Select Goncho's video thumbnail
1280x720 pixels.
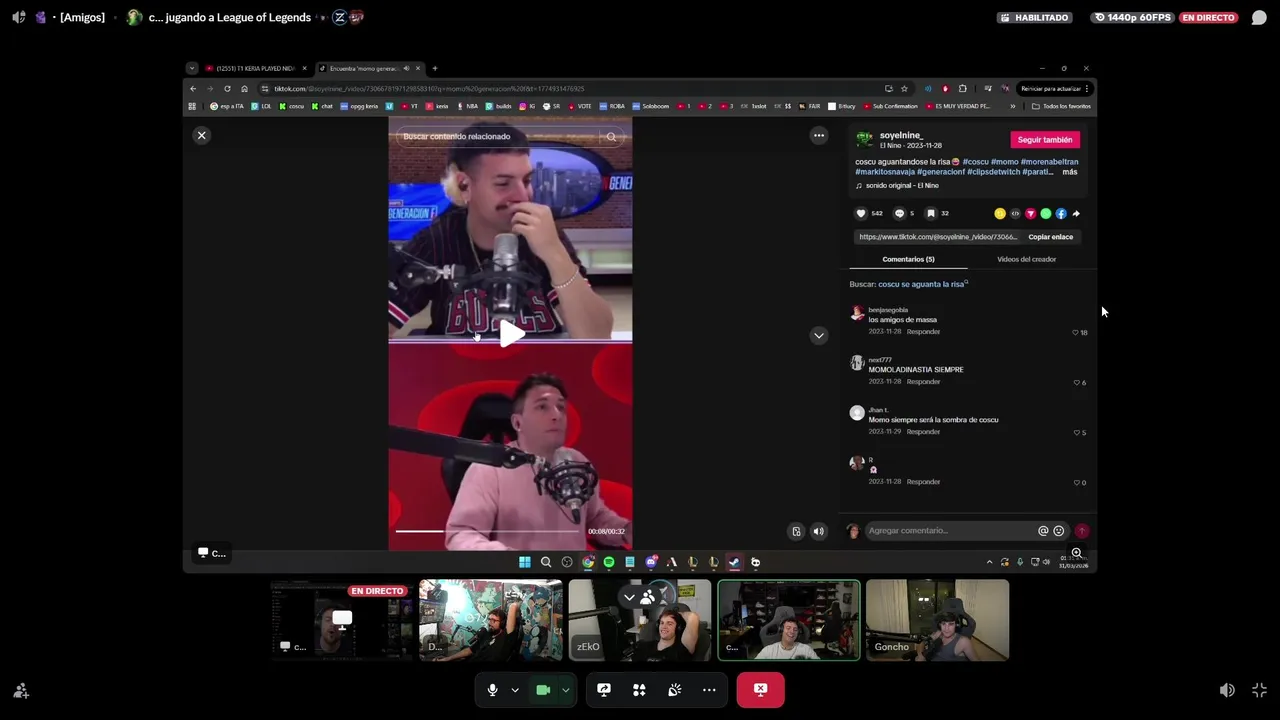[x=937, y=620]
